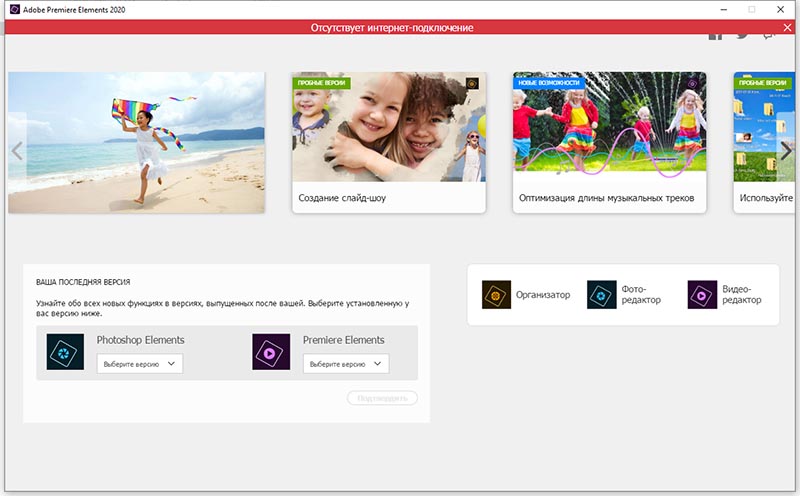
Task: Click video badge on music tracks card
Action: (x=692, y=83)
